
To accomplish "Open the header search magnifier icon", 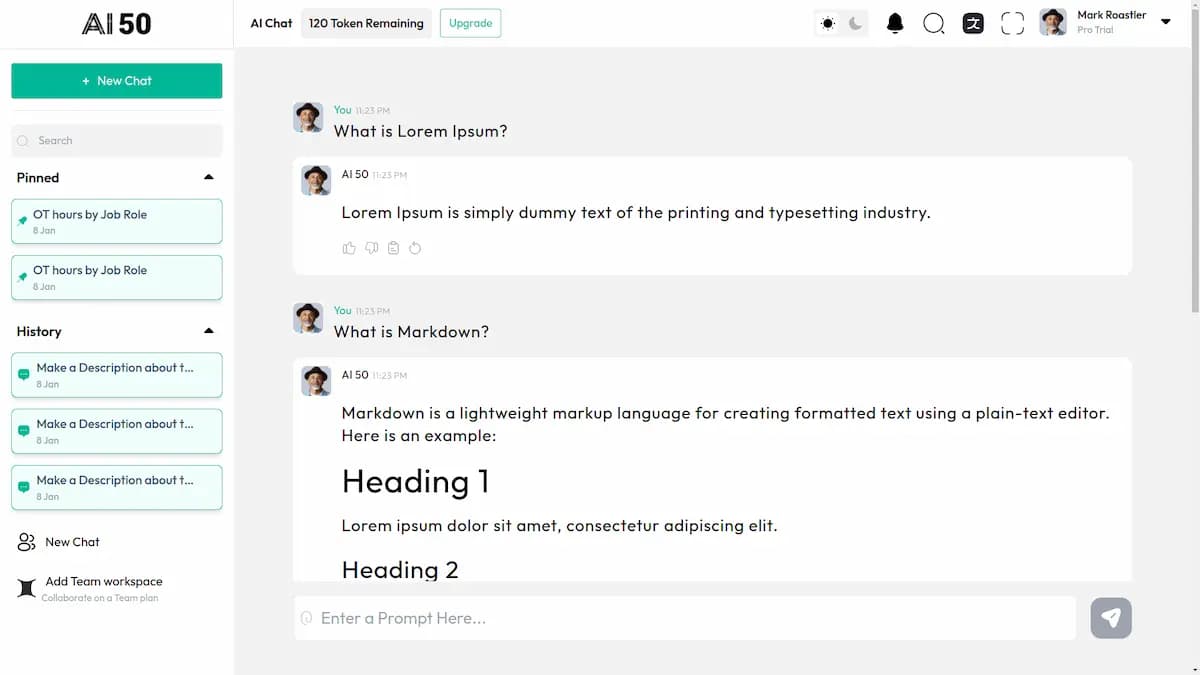I will click(934, 23).
